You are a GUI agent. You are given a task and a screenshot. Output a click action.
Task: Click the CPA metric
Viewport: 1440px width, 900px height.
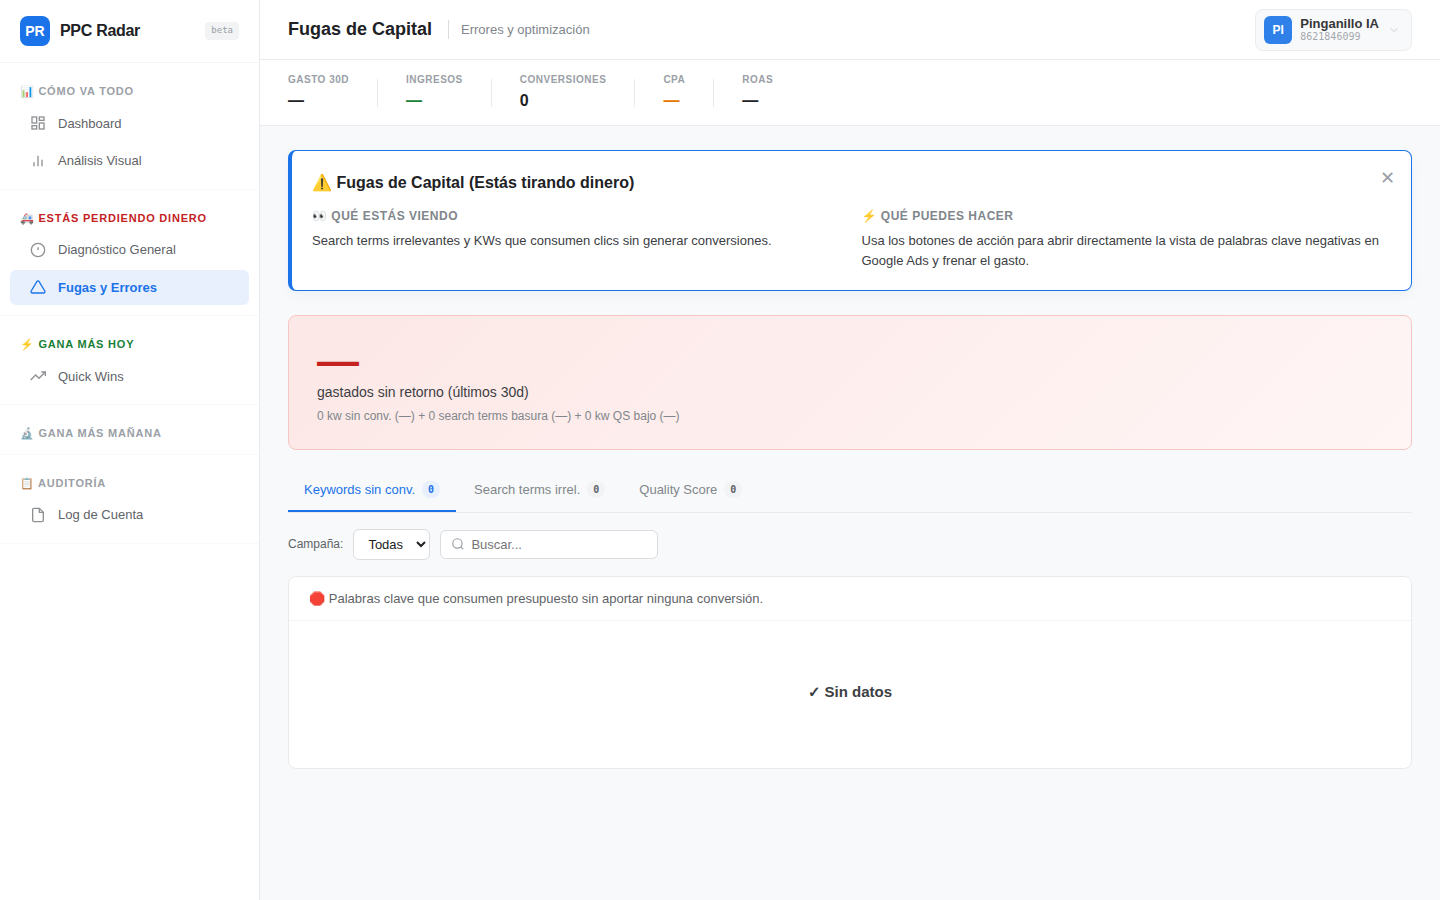point(674,91)
